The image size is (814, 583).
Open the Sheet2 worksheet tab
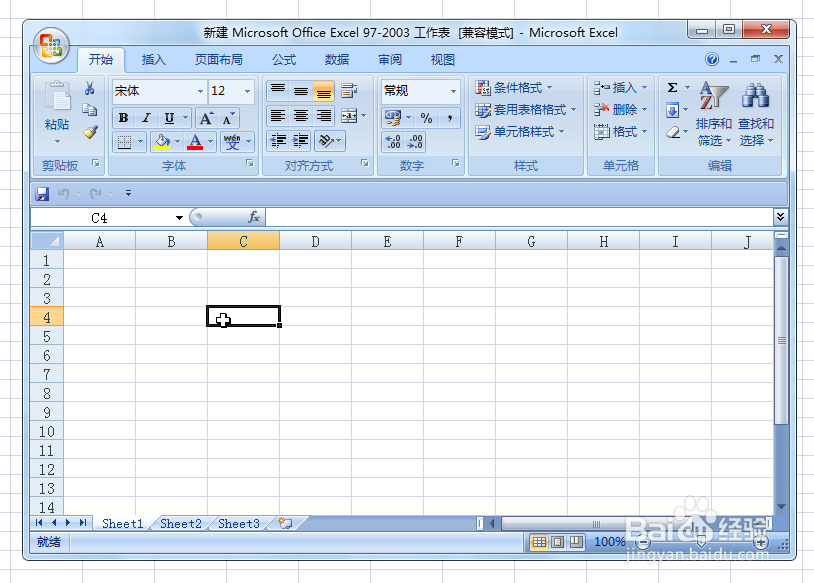pos(180,523)
